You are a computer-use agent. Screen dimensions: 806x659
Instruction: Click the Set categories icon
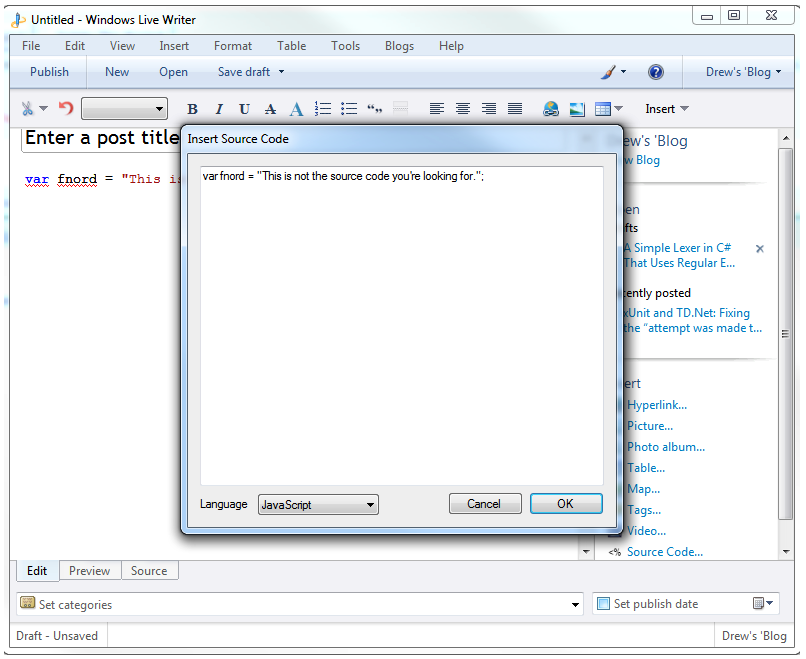[28, 603]
